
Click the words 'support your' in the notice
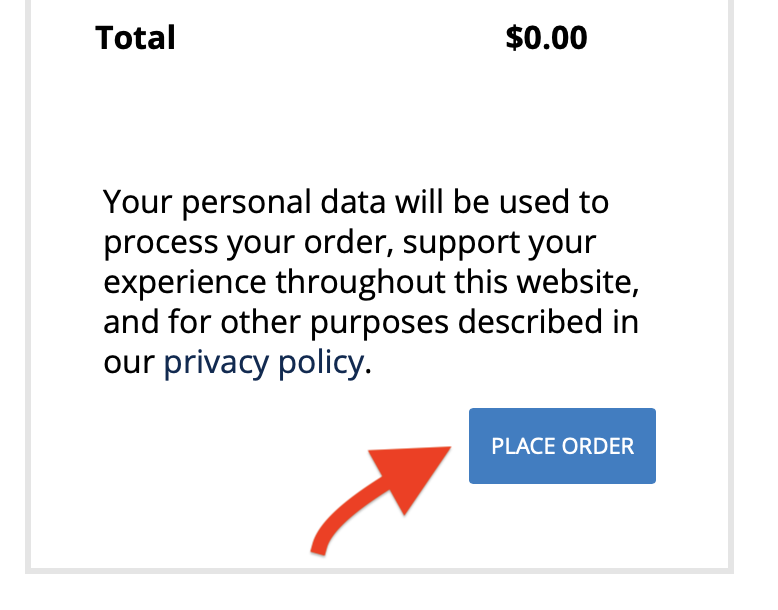point(500,244)
